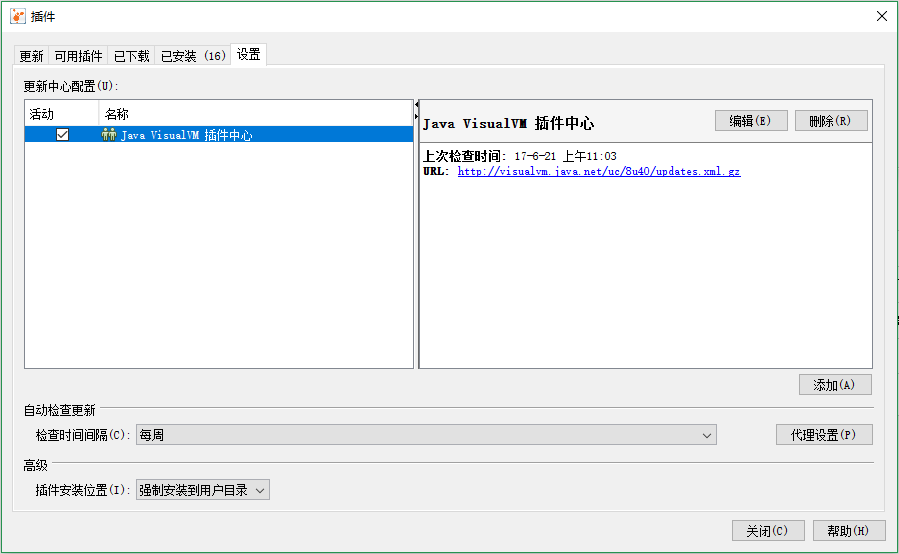Select the Java VisualVM 插件中心 row text

(x=186, y=135)
